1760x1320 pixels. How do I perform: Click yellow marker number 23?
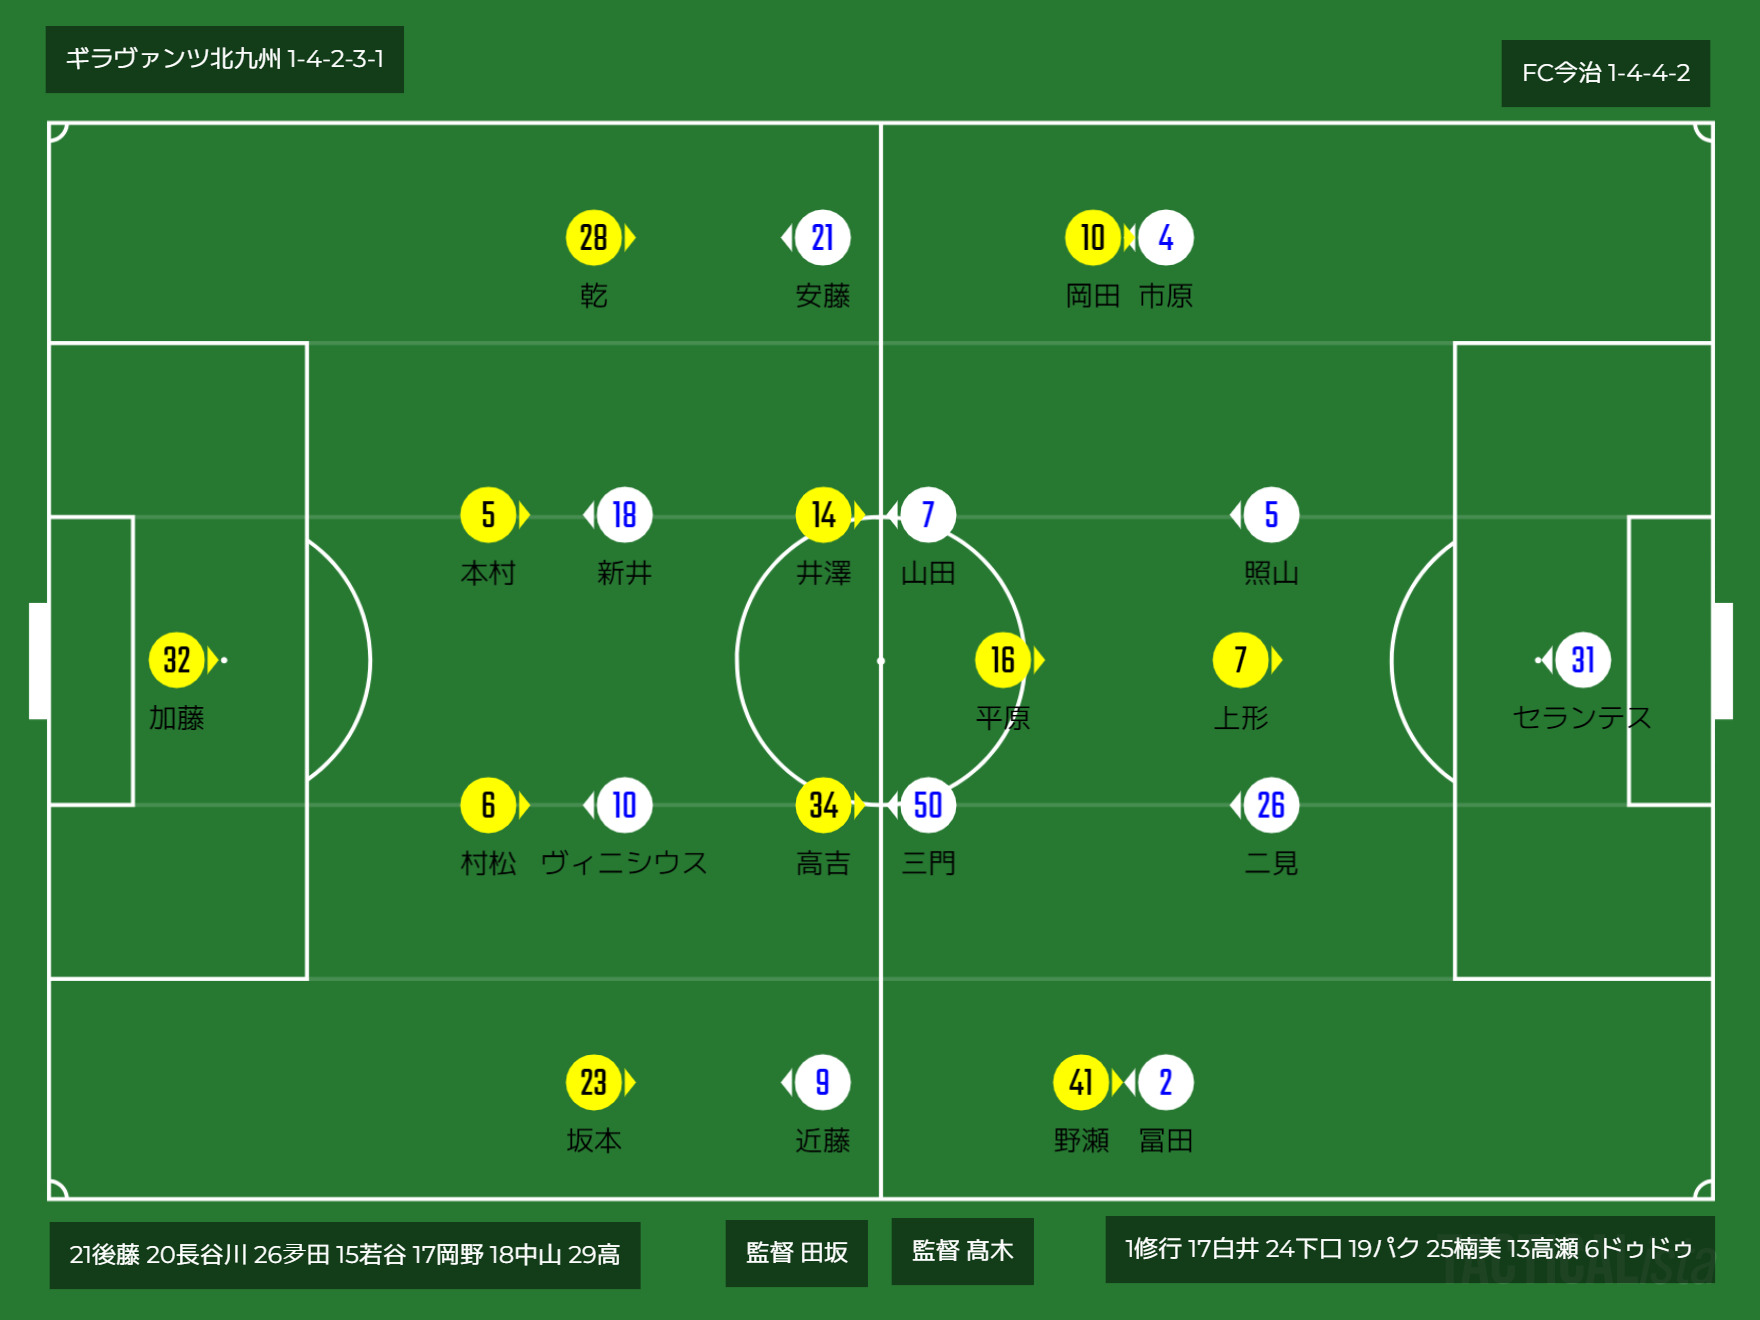click(x=594, y=1082)
